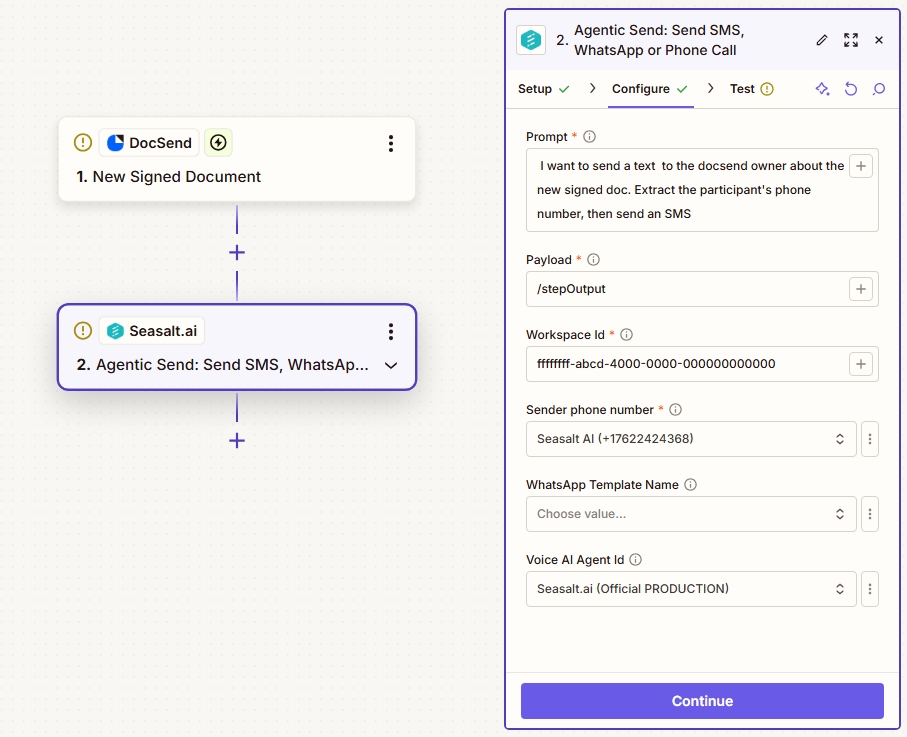The height and width of the screenshot is (737, 907).
Task: Open the Test tab
Action: 744,89
